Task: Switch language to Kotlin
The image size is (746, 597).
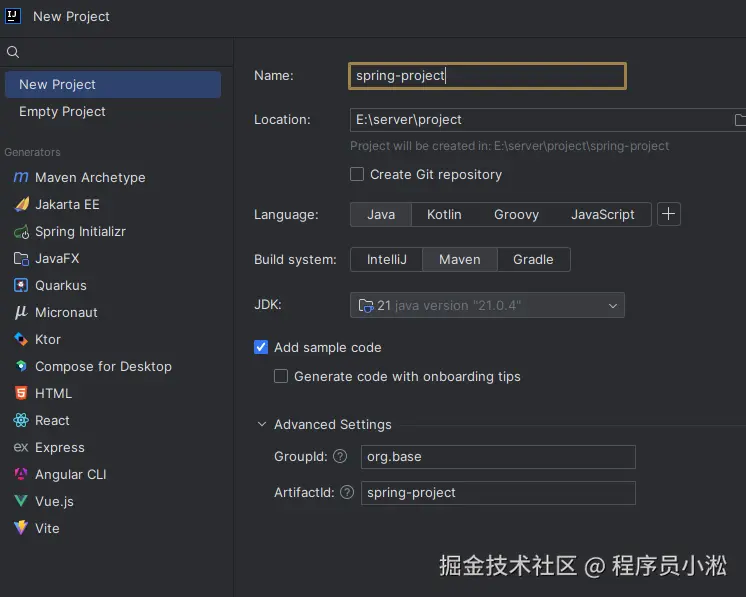Action: pyautogui.click(x=444, y=215)
